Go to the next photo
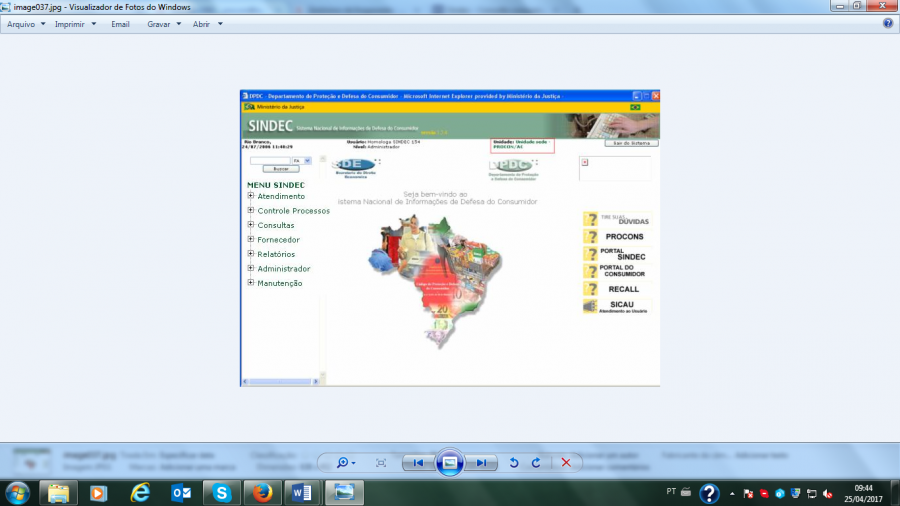Screen dimensions: 900x506 click(482, 463)
